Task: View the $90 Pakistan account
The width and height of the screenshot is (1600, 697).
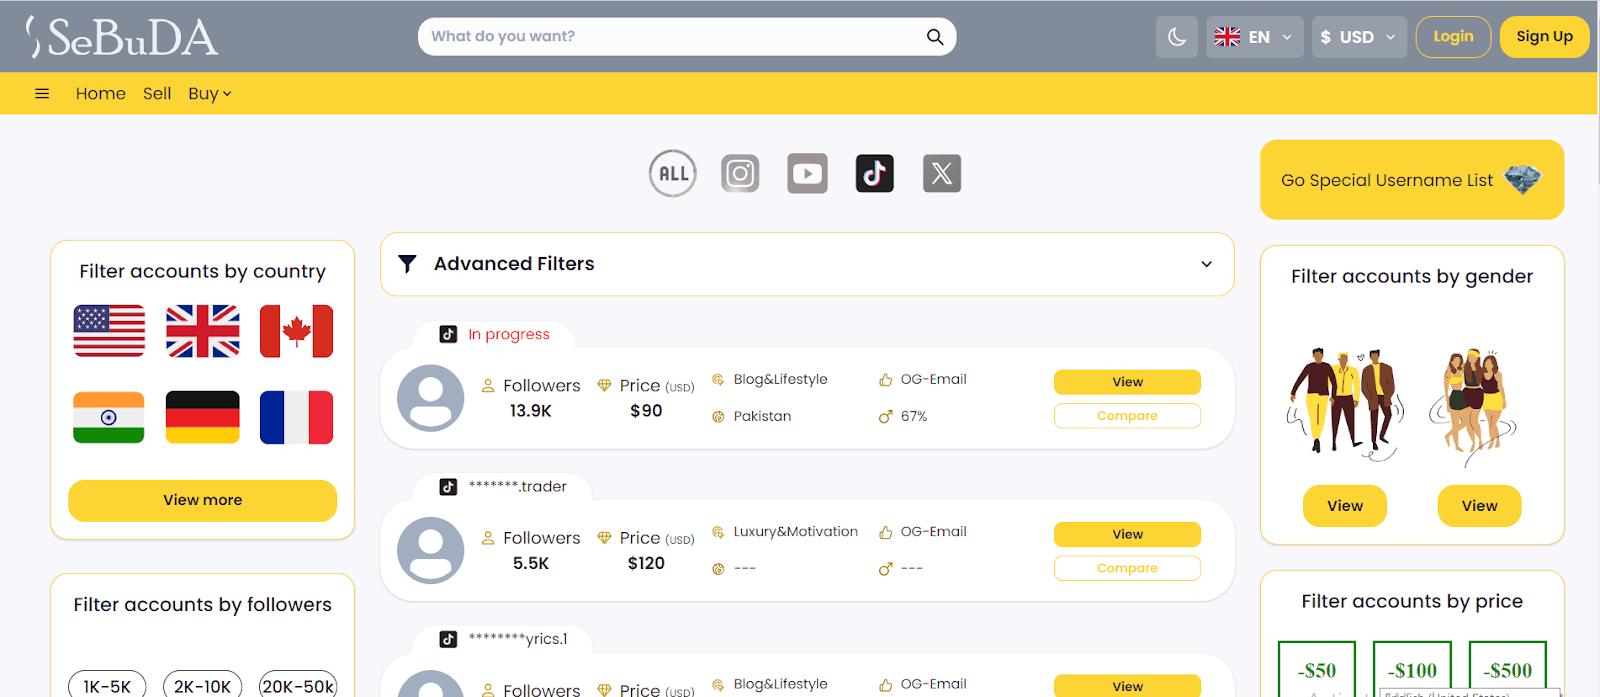Action: [1127, 382]
